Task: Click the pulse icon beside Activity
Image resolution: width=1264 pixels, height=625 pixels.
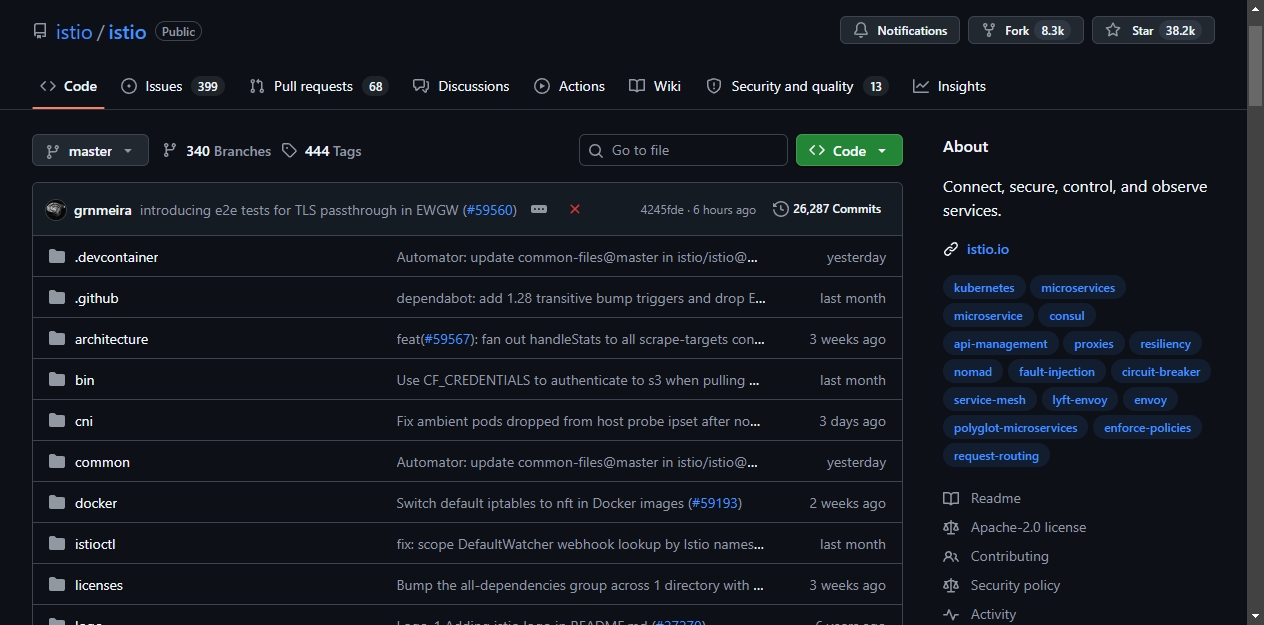Action: 951,614
